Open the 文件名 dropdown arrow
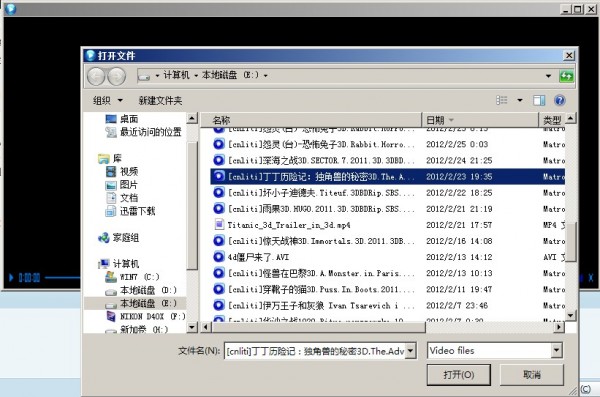 click(411, 351)
